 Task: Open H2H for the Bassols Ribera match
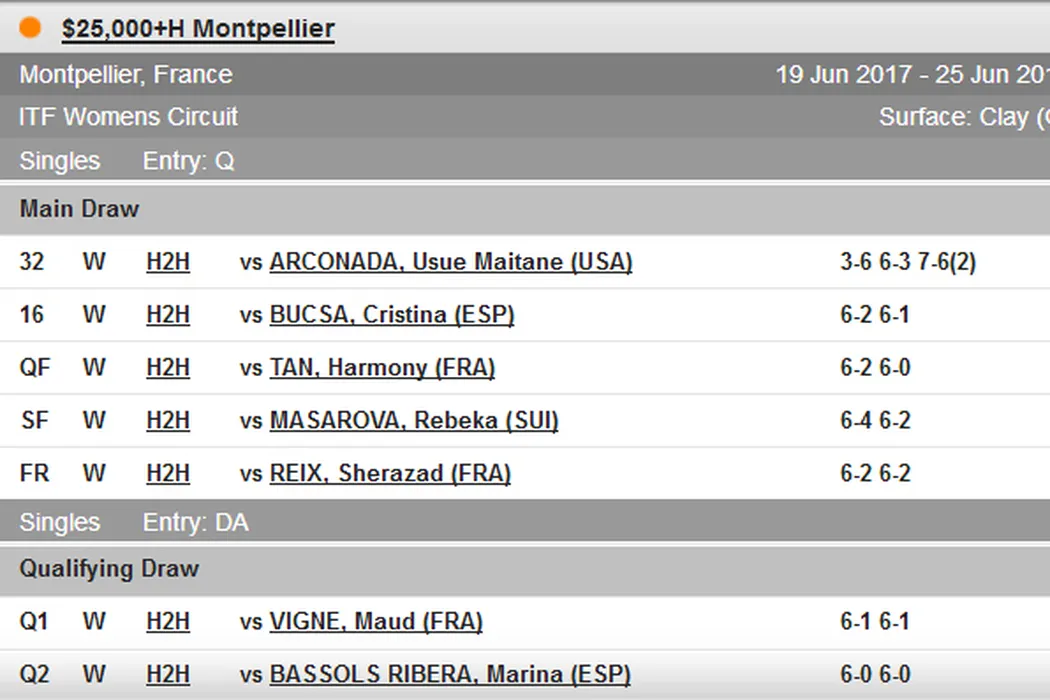click(x=168, y=675)
